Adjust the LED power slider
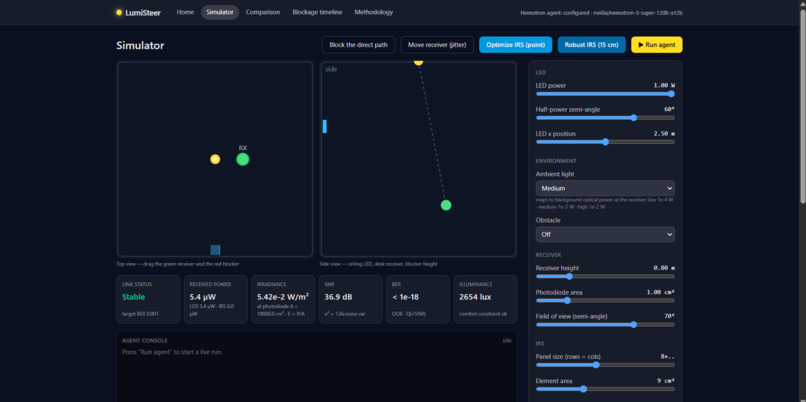 click(605, 94)
